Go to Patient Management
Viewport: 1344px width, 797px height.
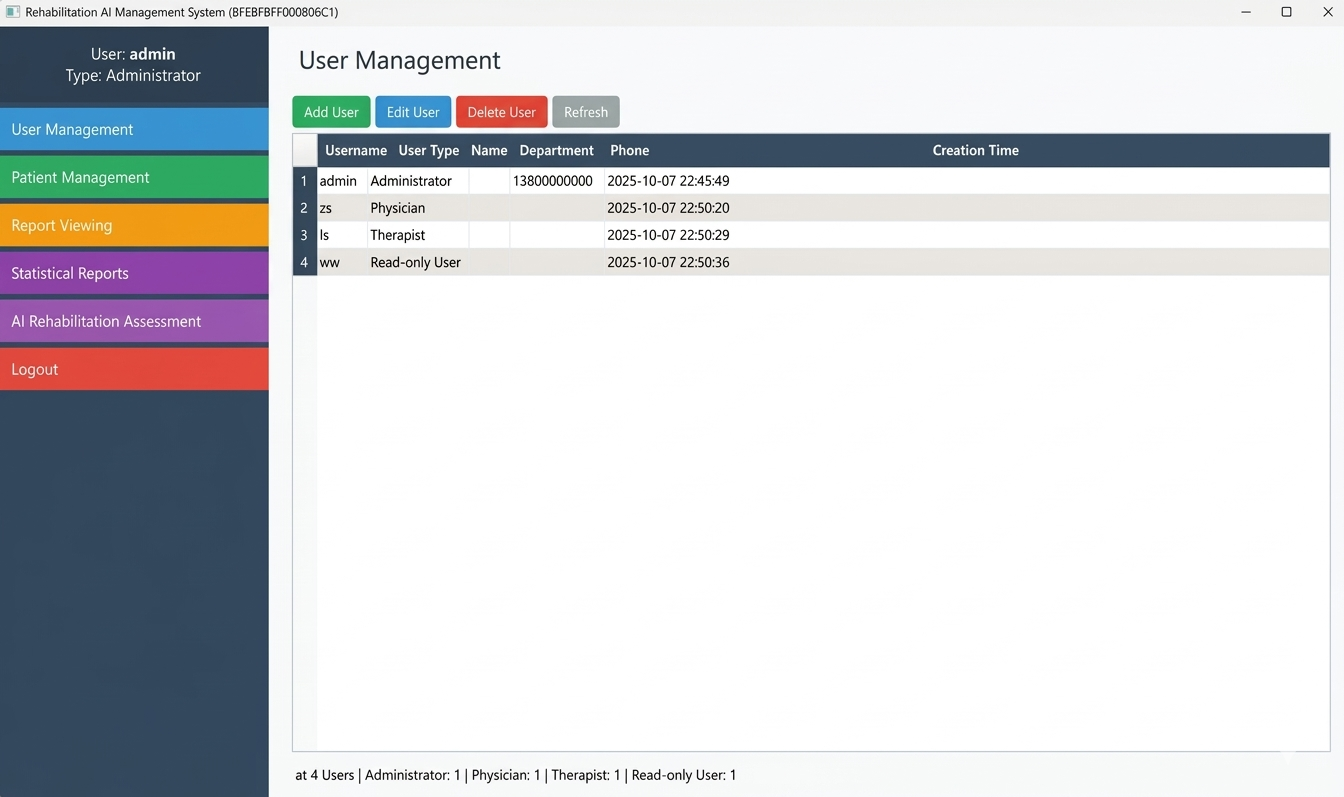(134, 177)
